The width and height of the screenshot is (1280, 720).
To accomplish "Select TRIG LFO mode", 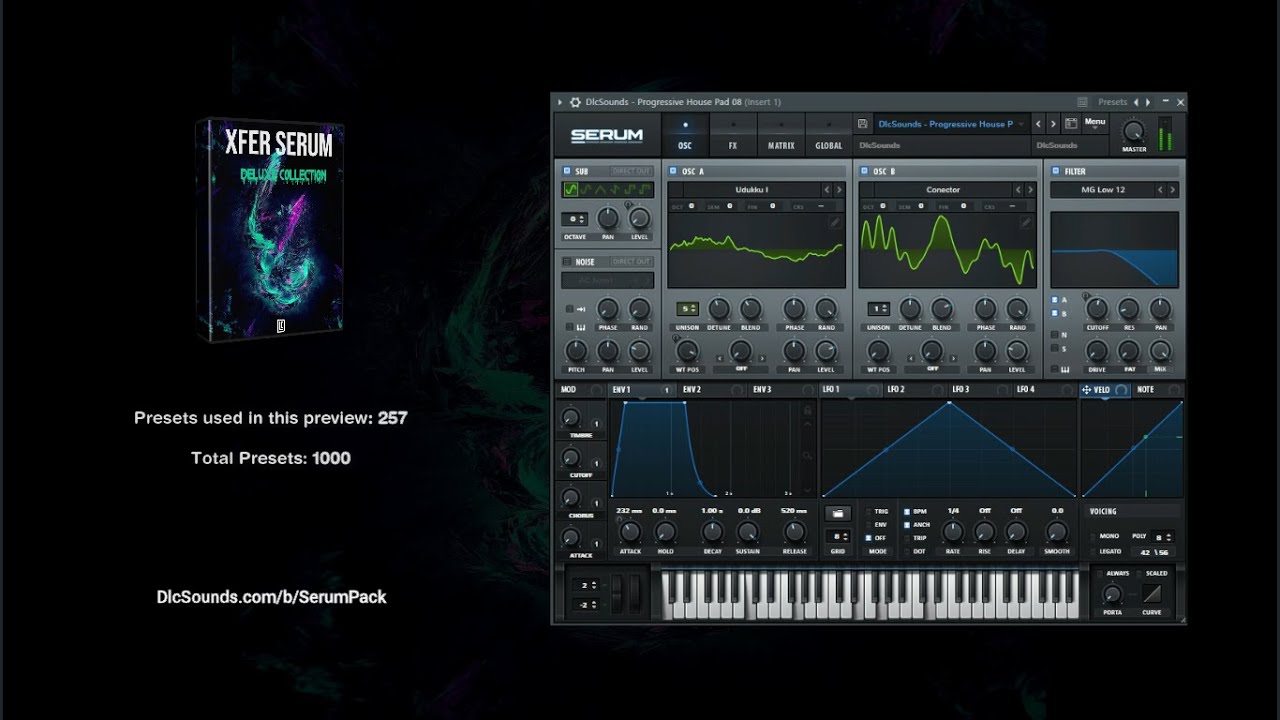I will tap(868, 511).
